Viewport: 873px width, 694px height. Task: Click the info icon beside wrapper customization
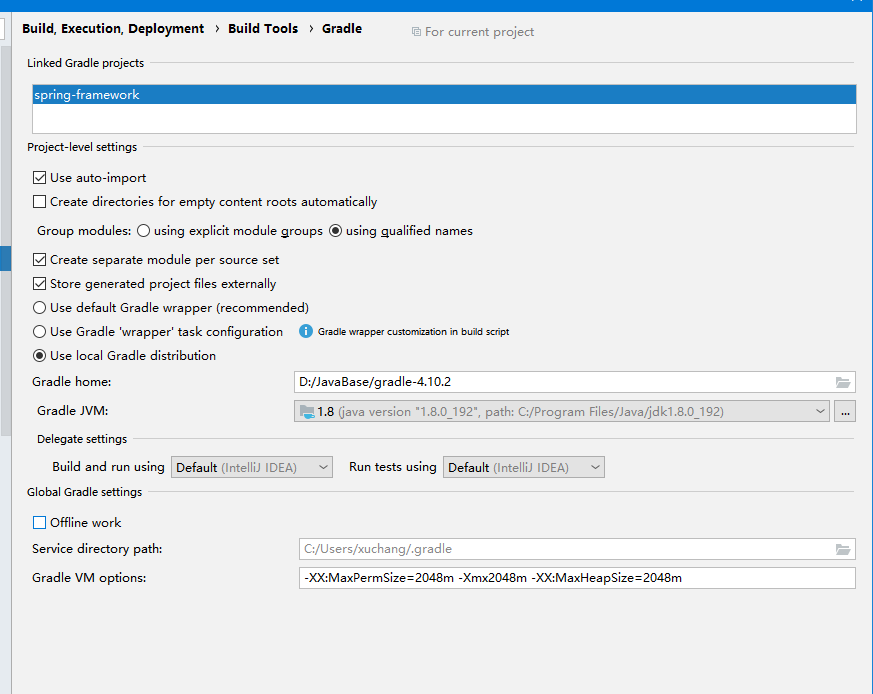[x=306, y=331]
